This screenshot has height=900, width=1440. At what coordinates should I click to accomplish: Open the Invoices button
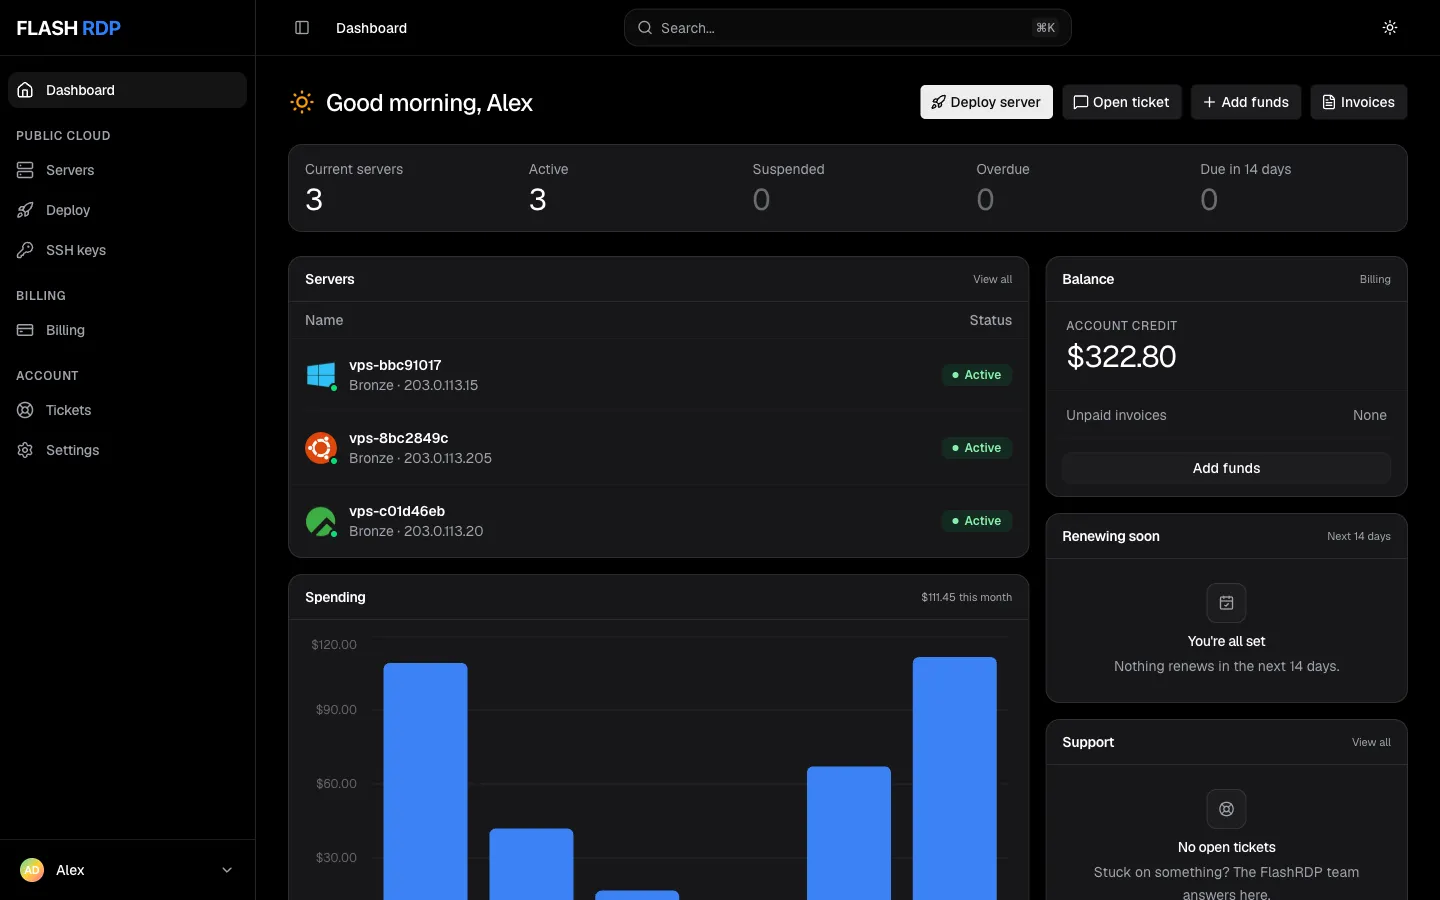[1359, 102]
